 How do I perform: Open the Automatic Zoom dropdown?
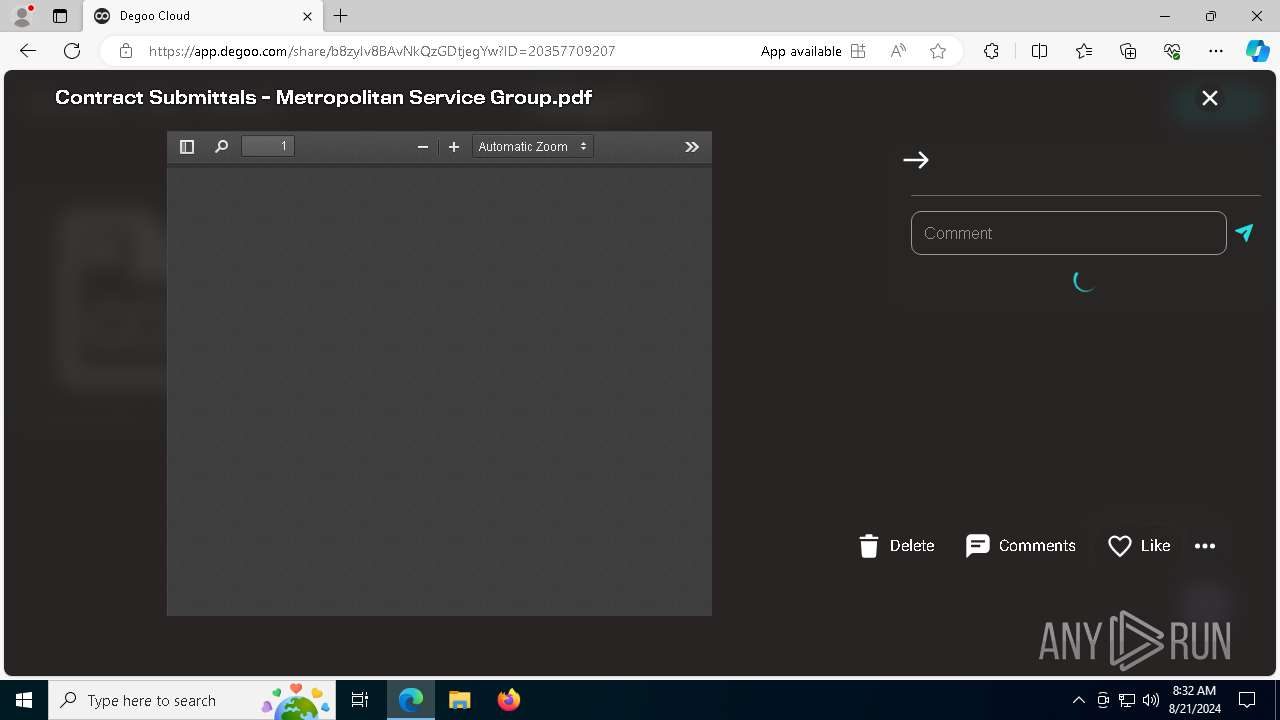[x=533, y=147]
